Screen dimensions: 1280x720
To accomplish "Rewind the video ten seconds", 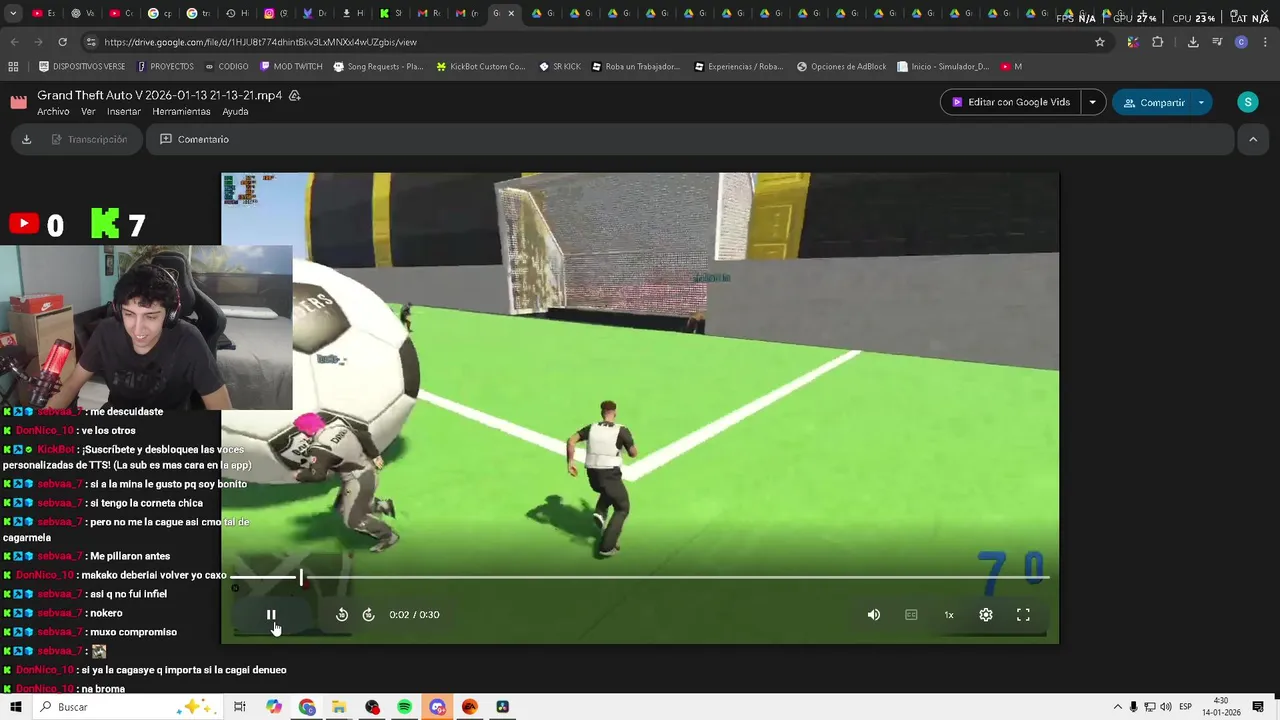I will [x=342, y=615].
